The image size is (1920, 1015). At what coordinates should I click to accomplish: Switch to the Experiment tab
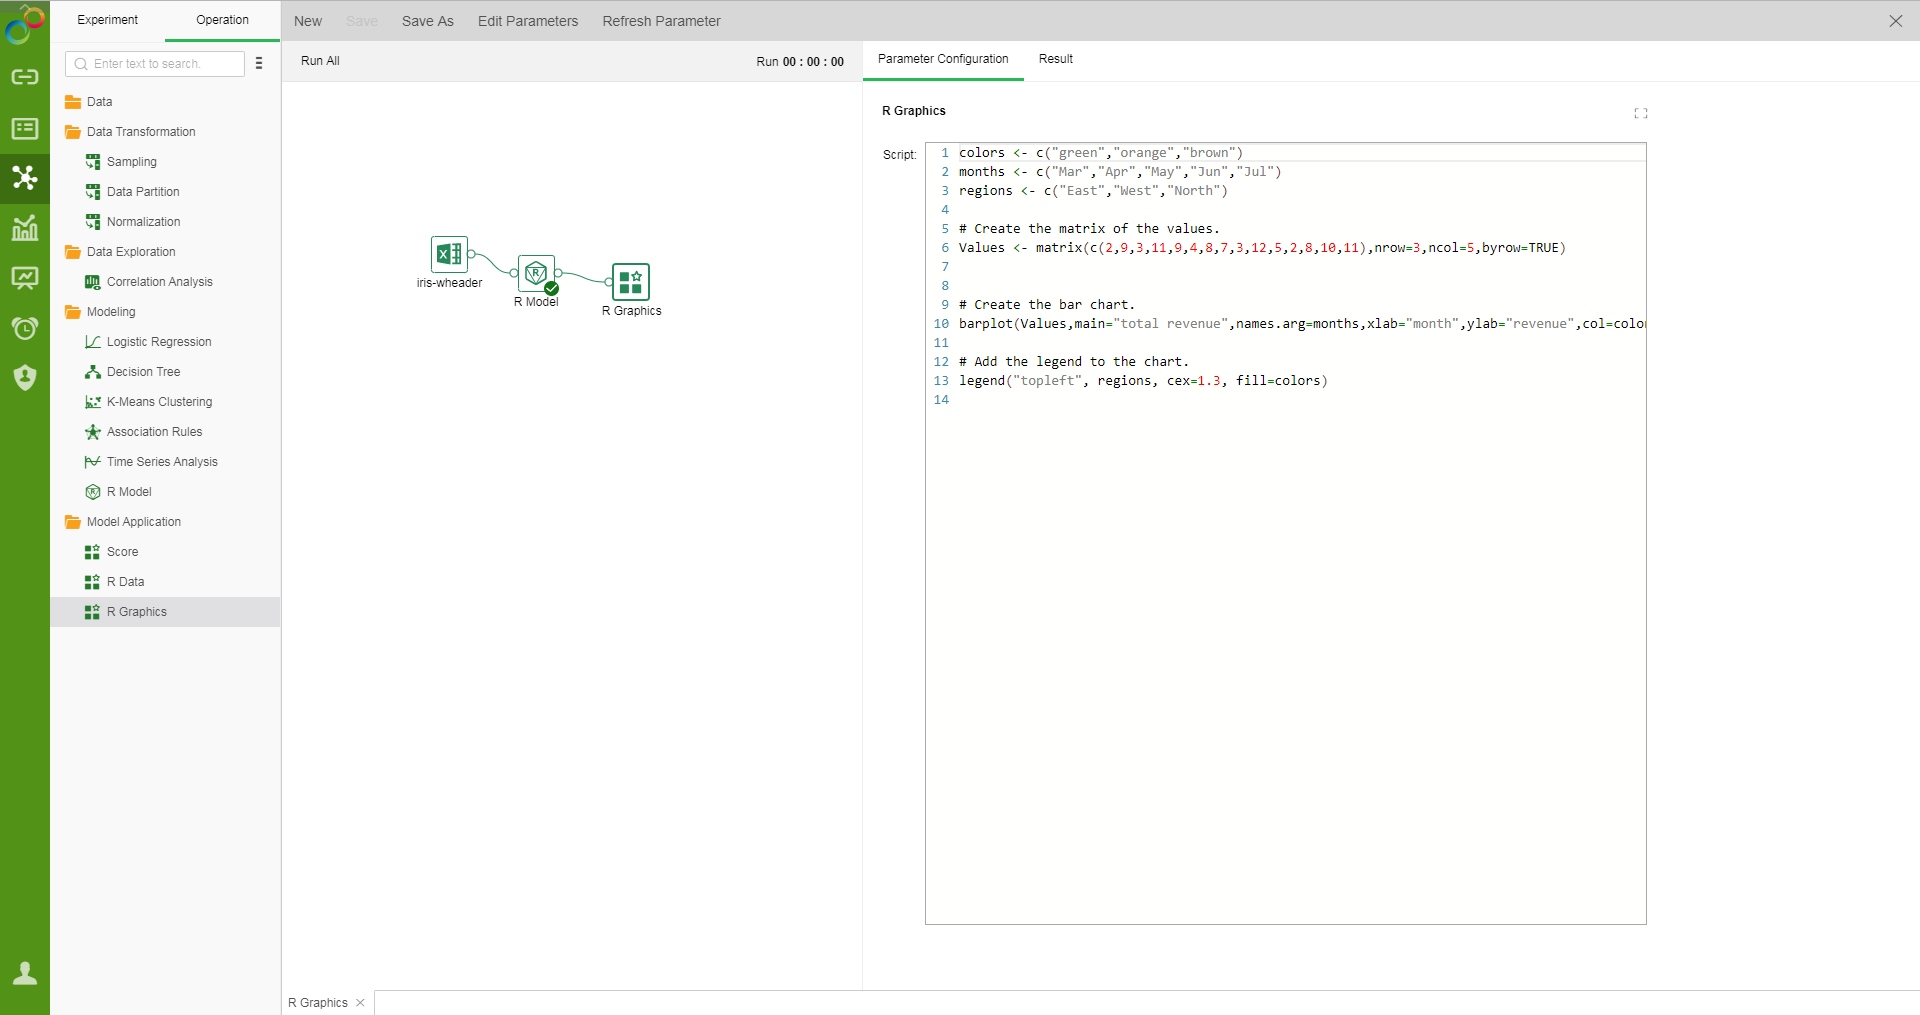click(107, 20)
